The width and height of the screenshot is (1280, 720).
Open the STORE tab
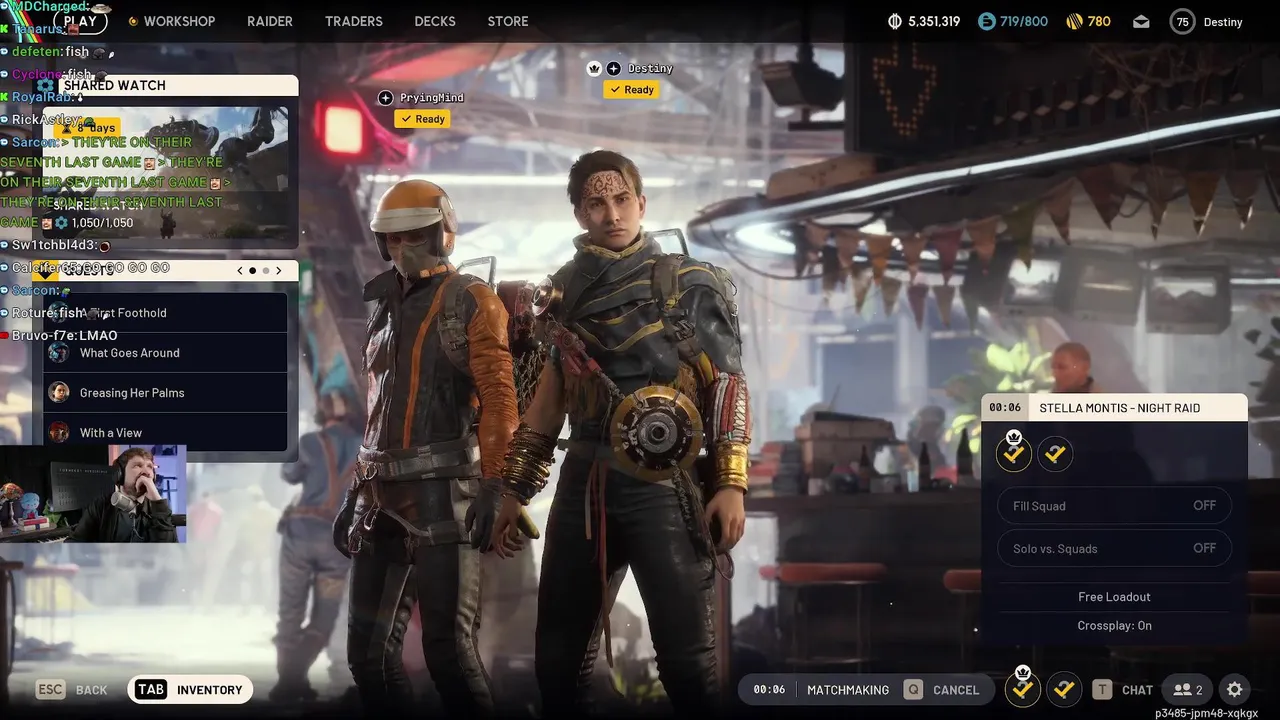[x=508, y=21]
